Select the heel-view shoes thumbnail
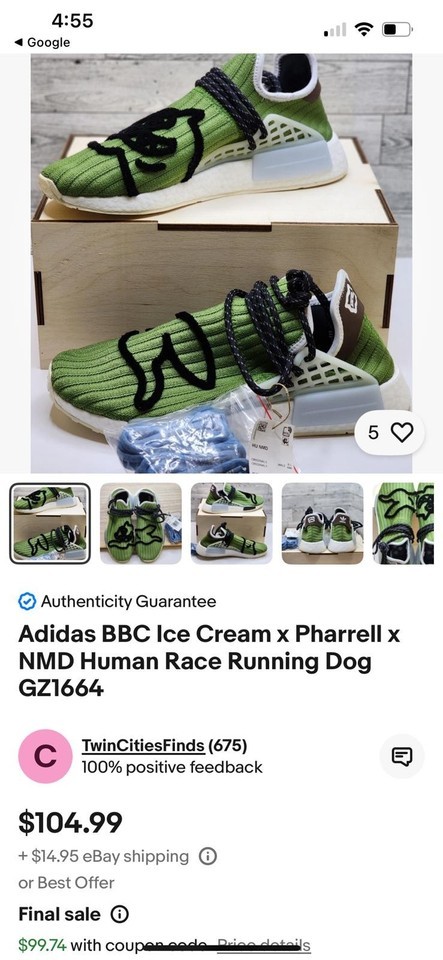443x960 pixels. (x=322, y=523)
